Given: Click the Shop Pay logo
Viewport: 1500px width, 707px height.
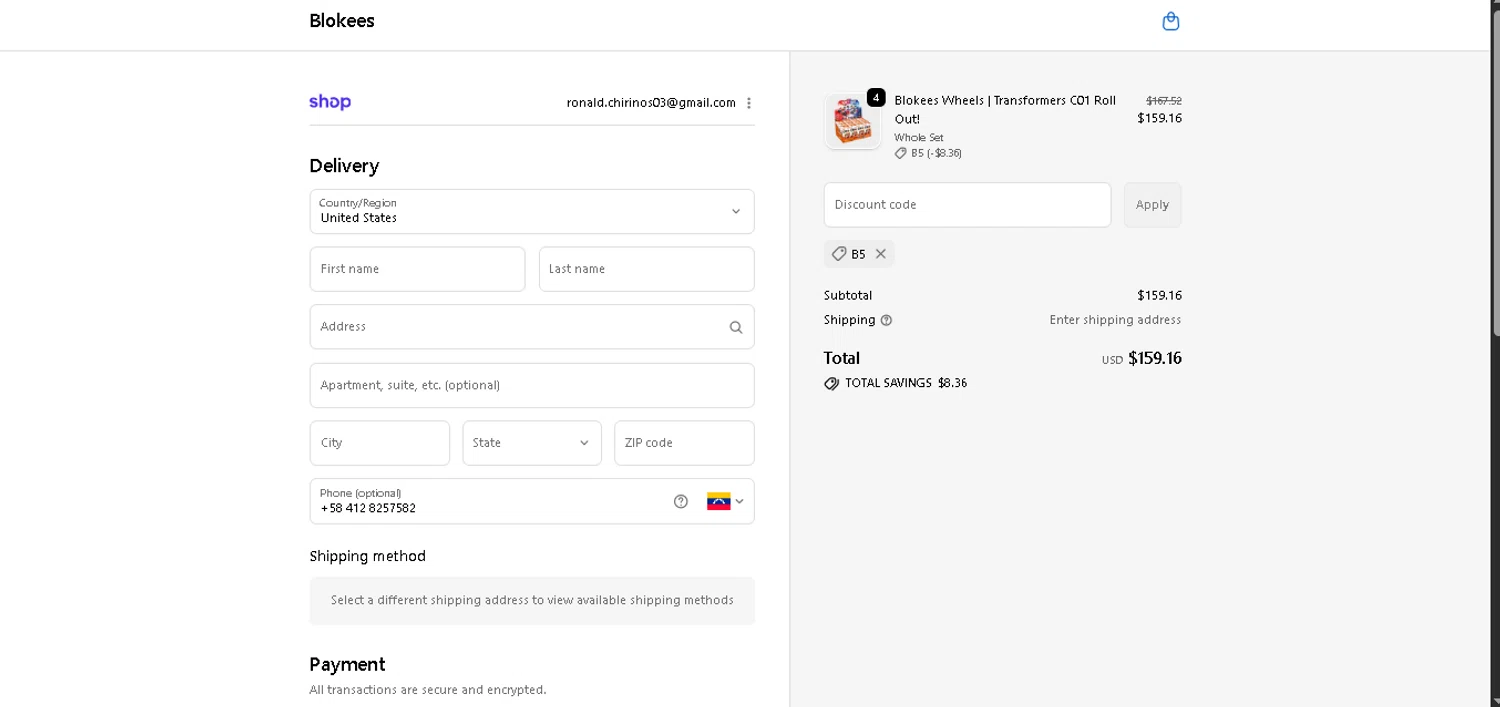Looking at the screenshot, I should click(x=330, y=102).
